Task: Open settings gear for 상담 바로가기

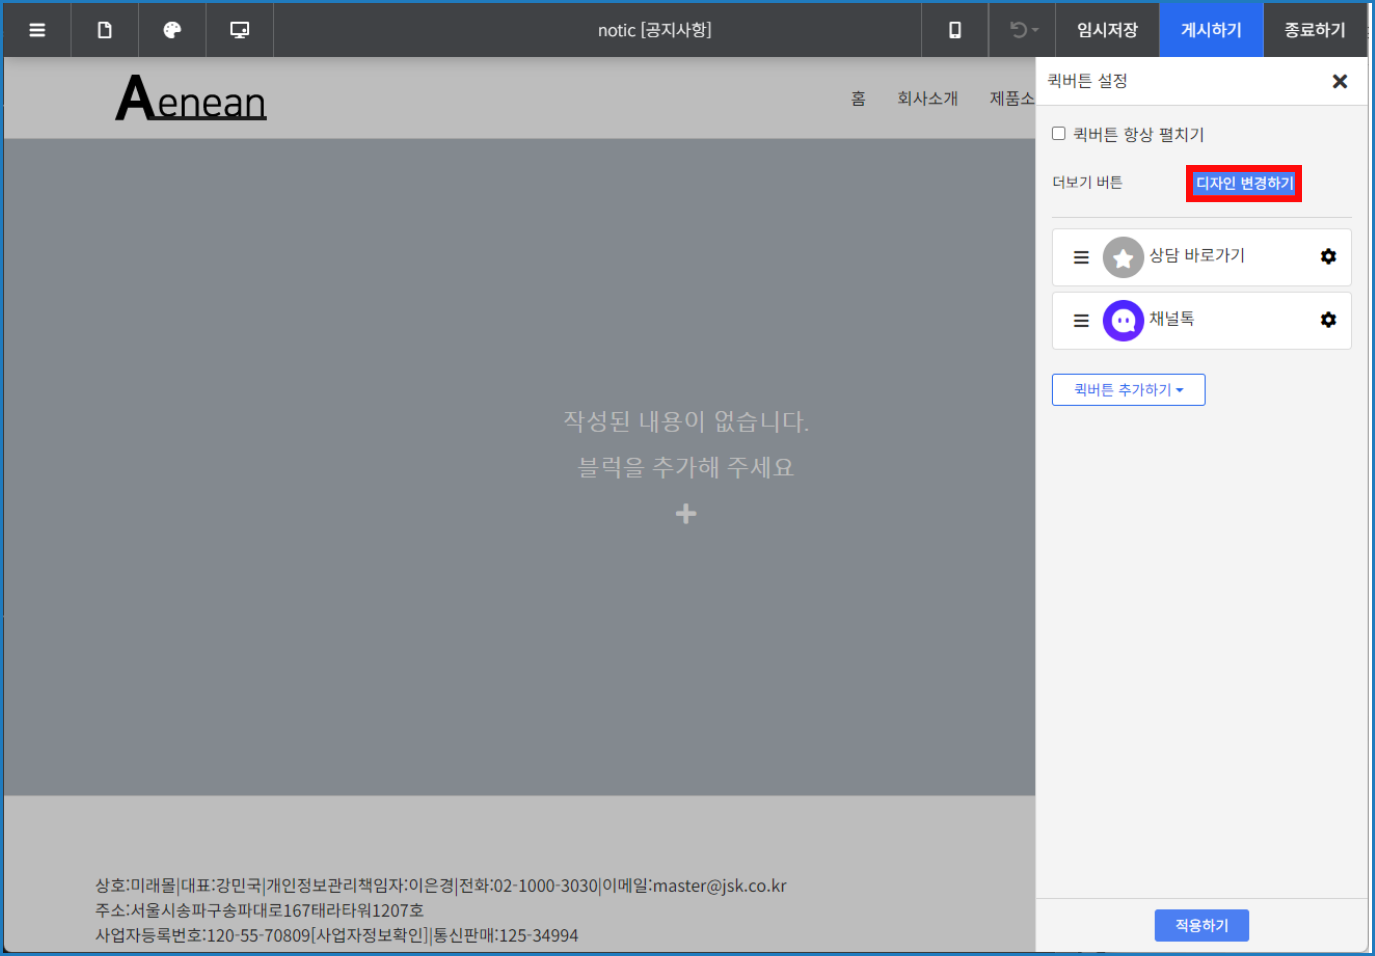Action: tap(1327, 256)
